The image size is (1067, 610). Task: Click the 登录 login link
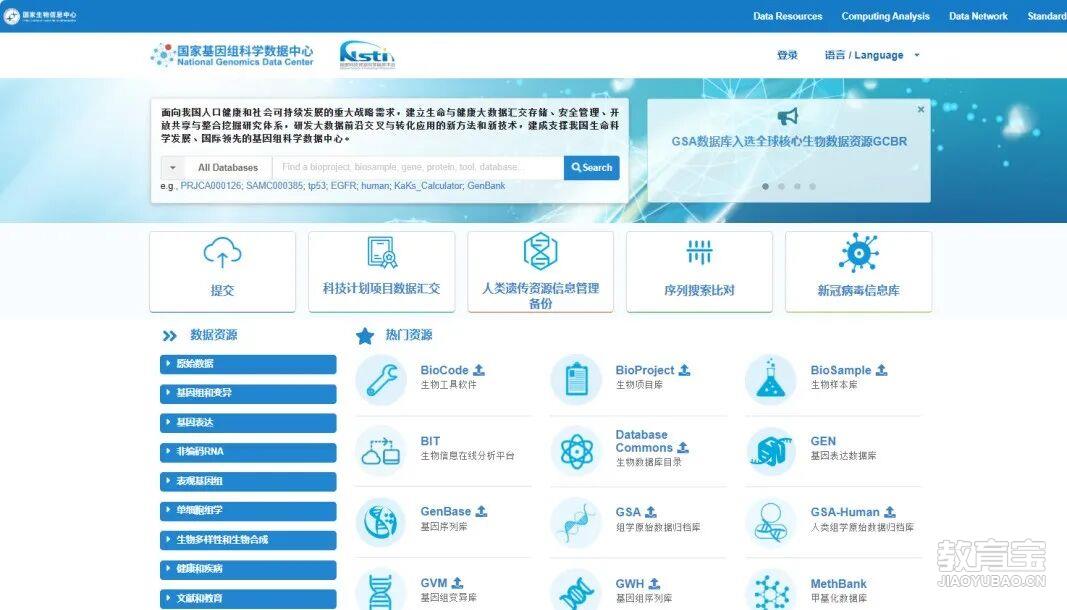[x=787, y=55]
